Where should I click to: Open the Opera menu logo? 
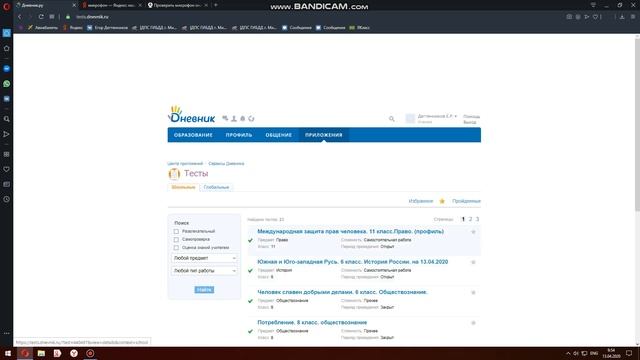point(6,6)
